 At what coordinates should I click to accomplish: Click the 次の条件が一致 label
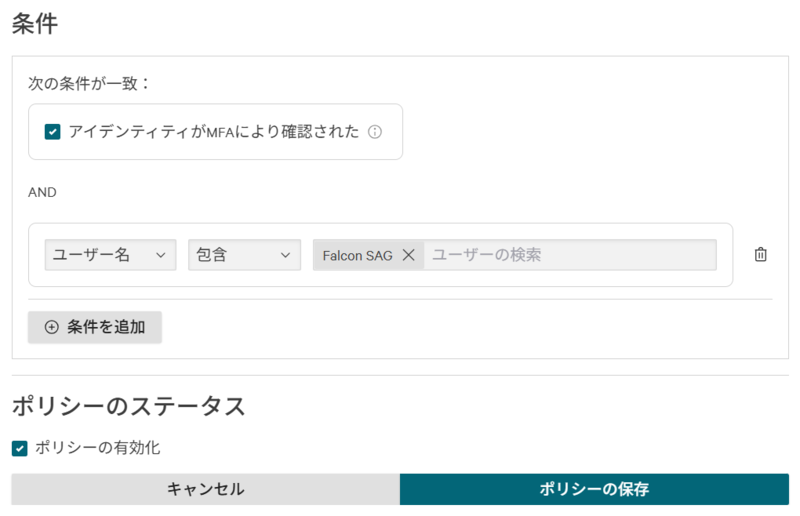(89, 83)
